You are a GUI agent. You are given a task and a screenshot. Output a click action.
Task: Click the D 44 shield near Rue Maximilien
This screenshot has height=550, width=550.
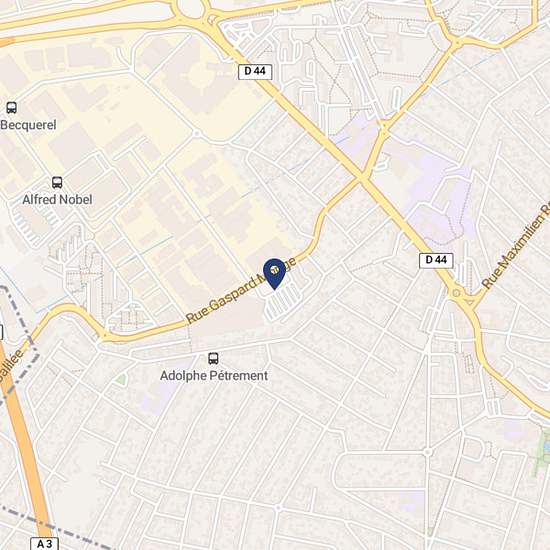click(436, 260)
